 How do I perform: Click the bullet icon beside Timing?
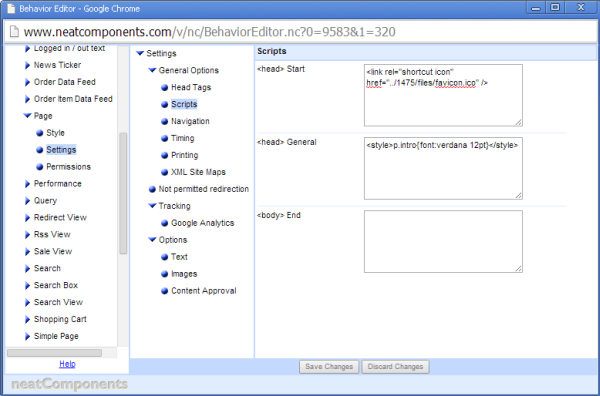165,139
